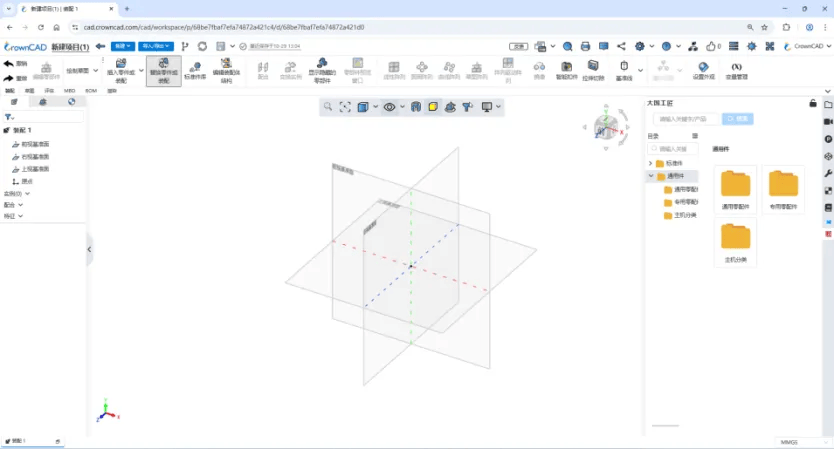Toggle the lock icon on library panel

pyautogui.click(x=813, y=103)
